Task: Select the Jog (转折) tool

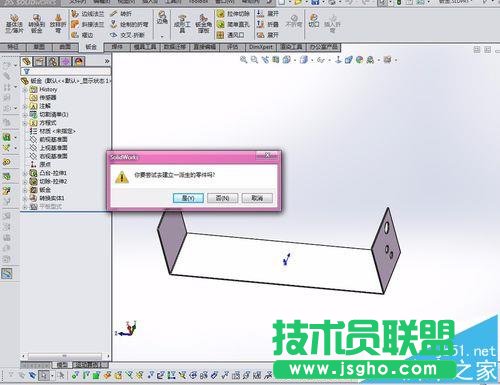Action: tap(121, 14)
